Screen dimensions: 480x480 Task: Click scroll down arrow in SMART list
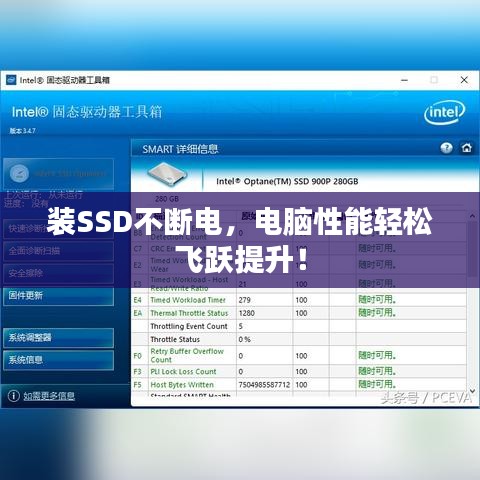click(x=472, y=391)
